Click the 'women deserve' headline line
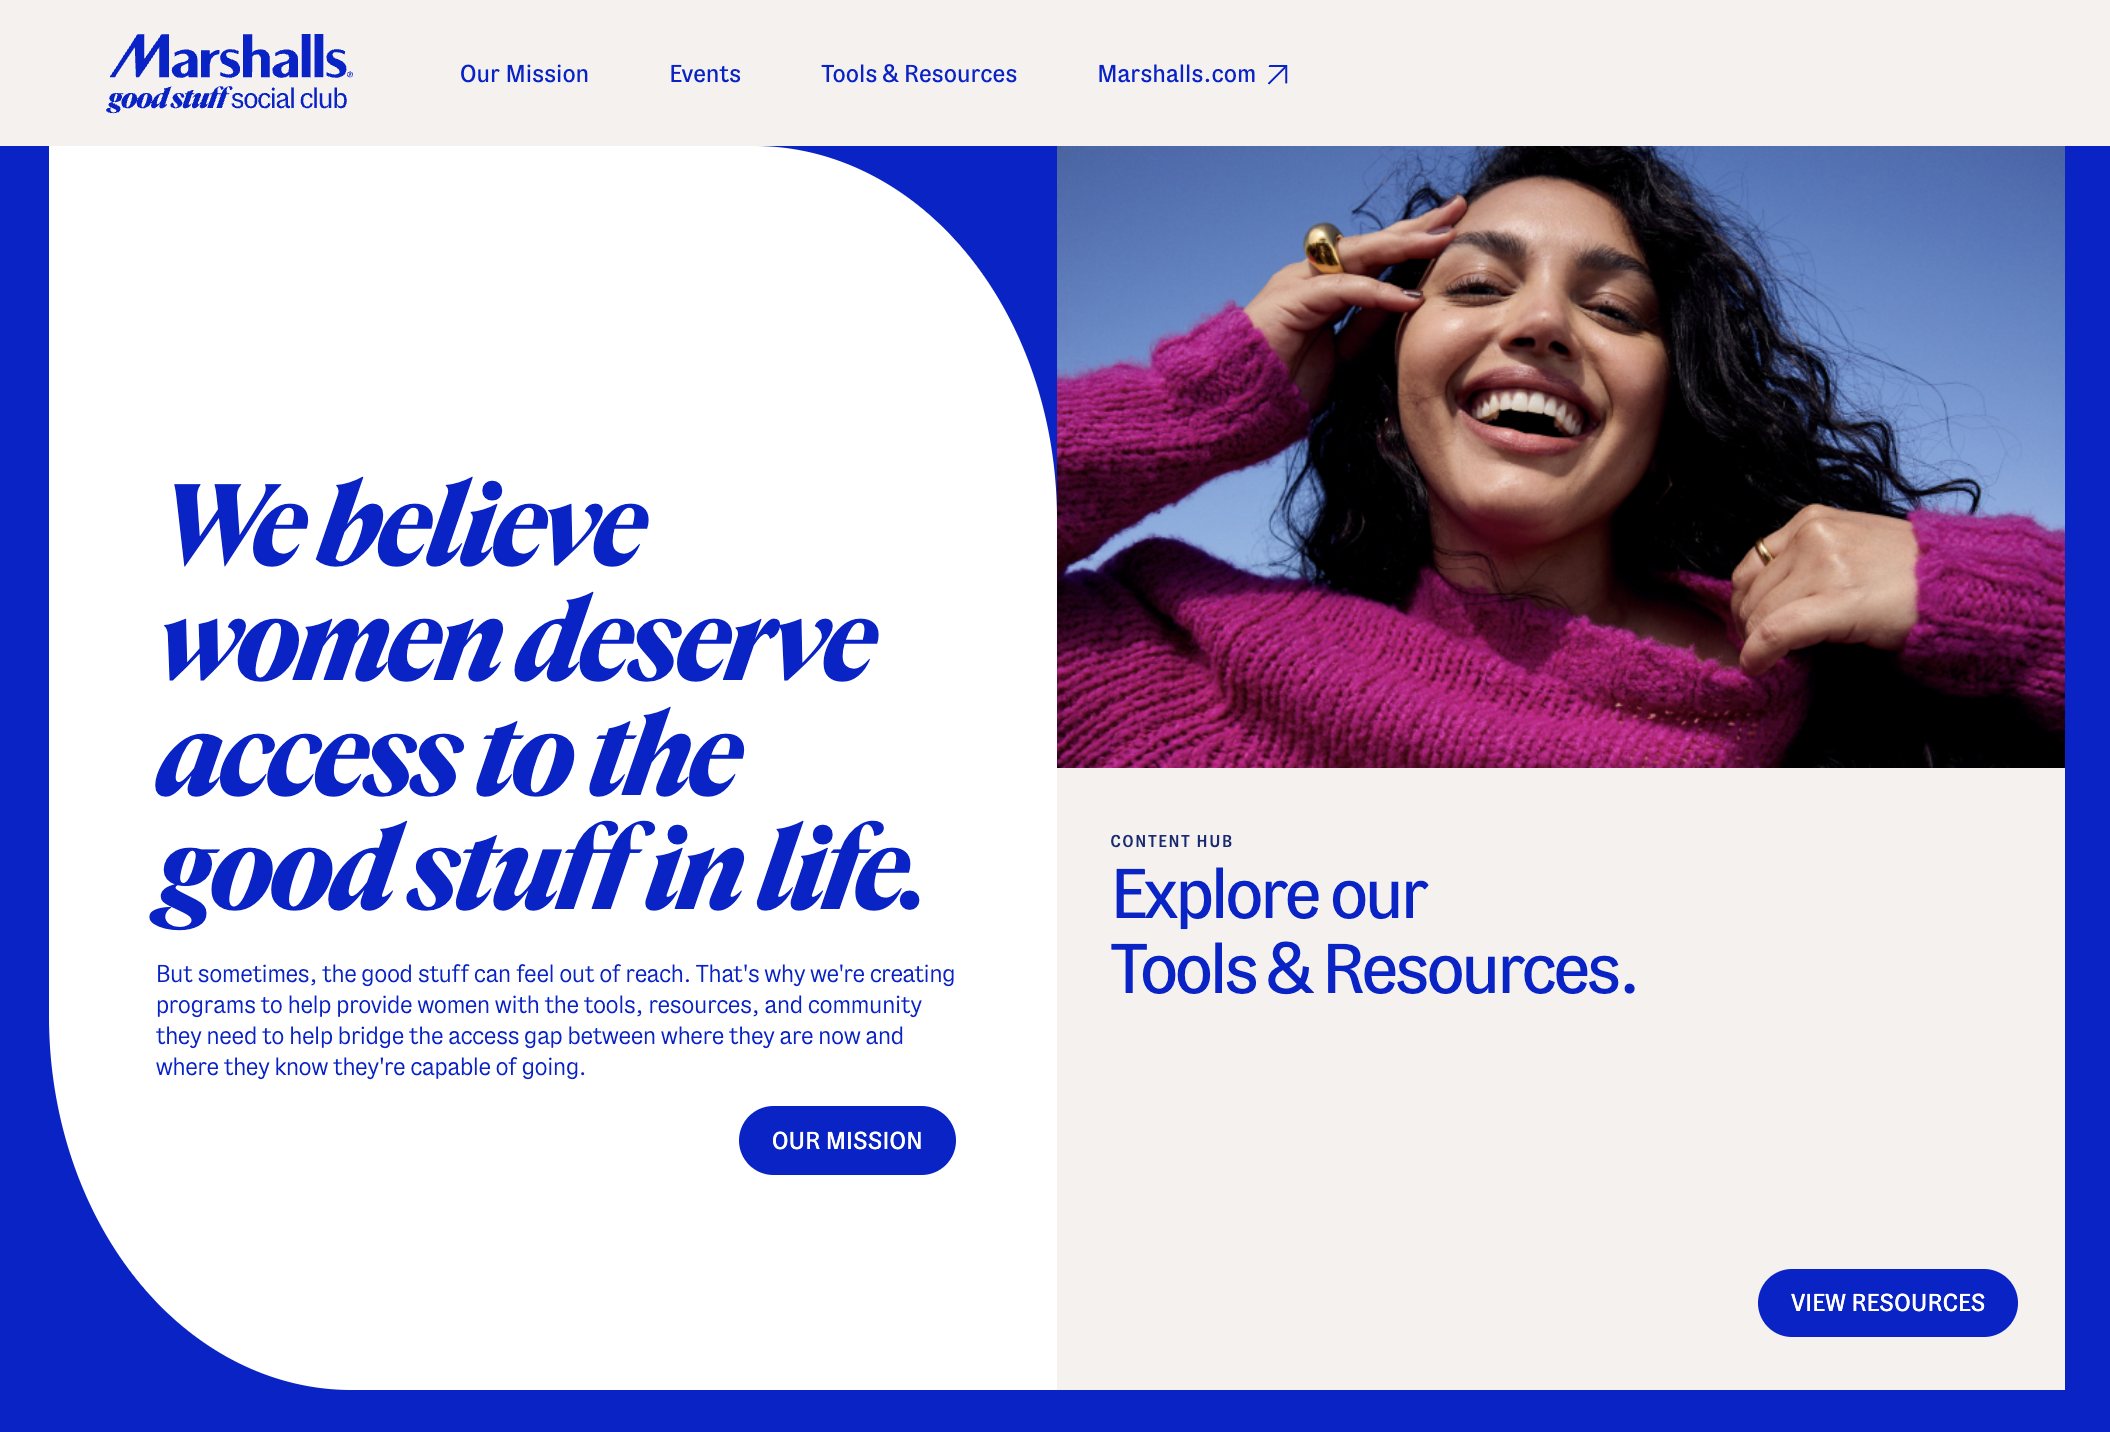The height and width of the screenshot is (1432, 2110). (520, 640)
